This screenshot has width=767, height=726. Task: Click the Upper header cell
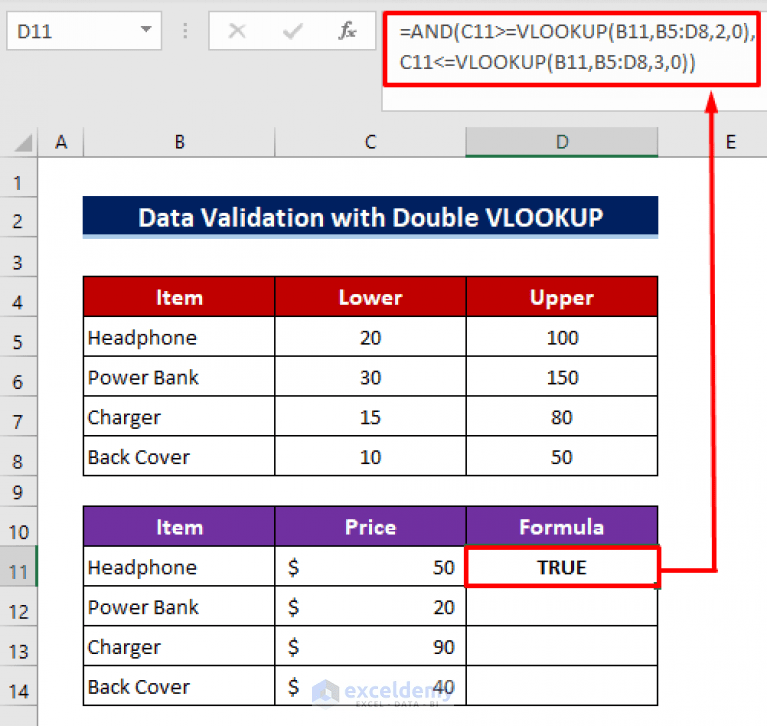click(x=562, y=297)
